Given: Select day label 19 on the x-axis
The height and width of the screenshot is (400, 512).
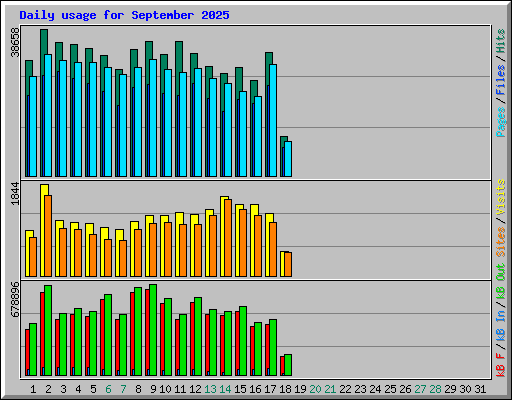Looking at the screenshot, I should (x=300, y=389).
